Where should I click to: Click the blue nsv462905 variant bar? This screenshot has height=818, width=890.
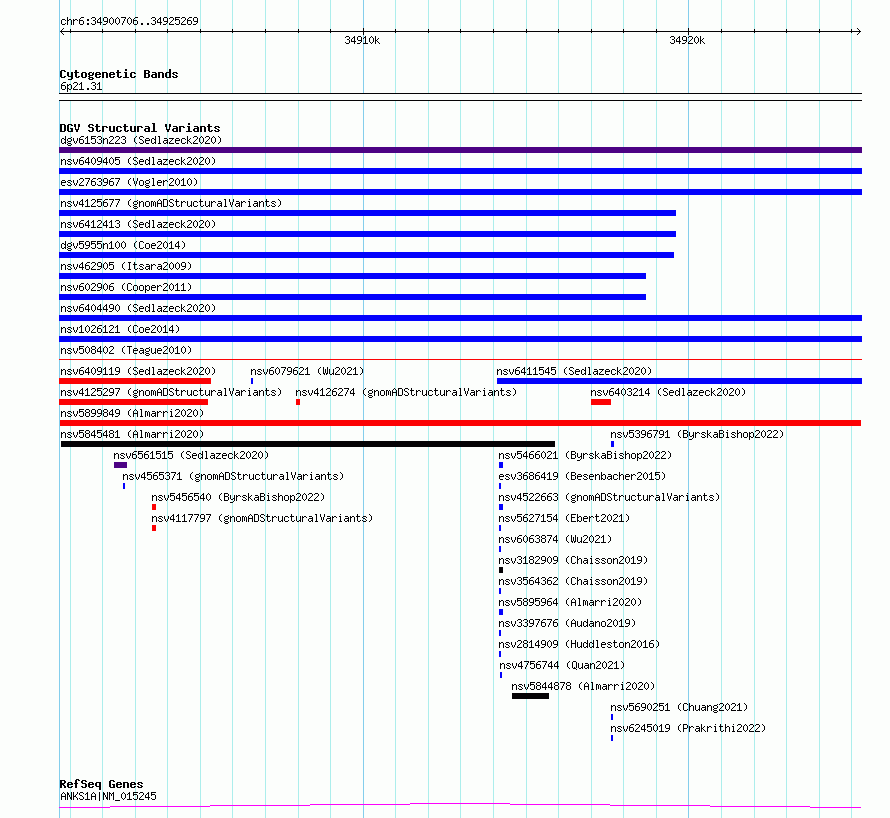point(352,276)
